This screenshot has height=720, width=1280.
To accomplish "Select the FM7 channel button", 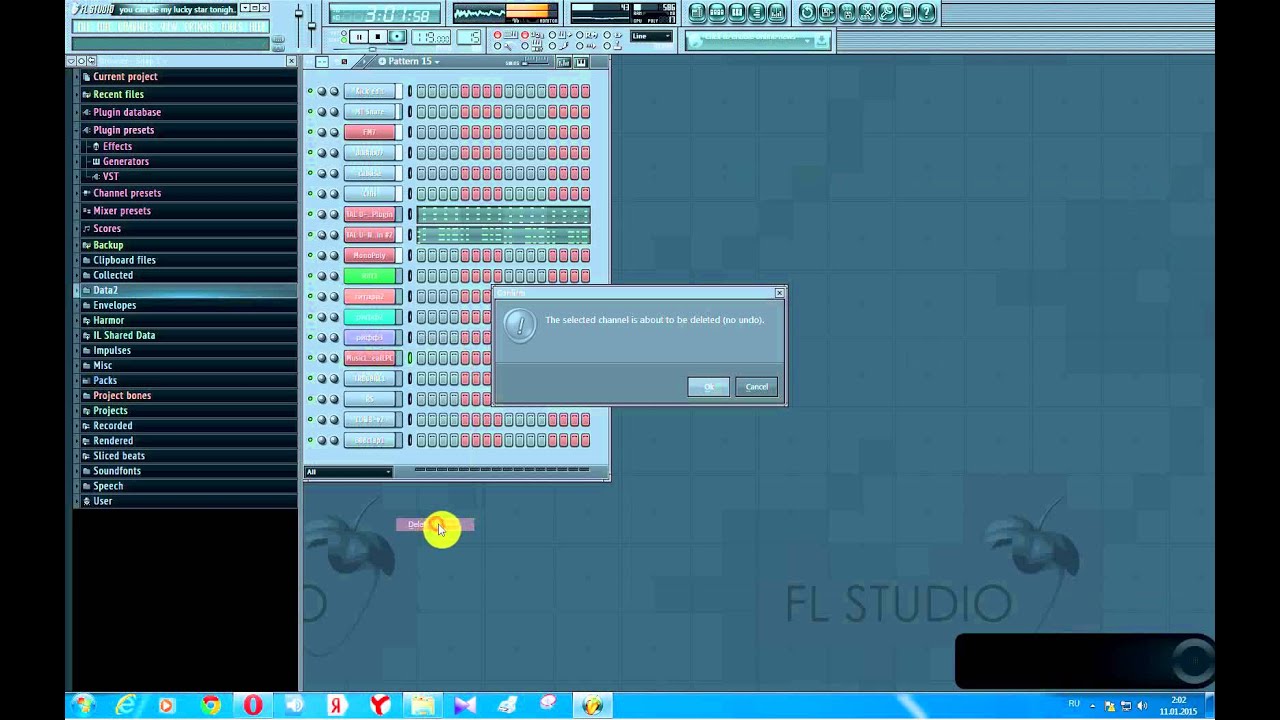I will pos(369,132).
